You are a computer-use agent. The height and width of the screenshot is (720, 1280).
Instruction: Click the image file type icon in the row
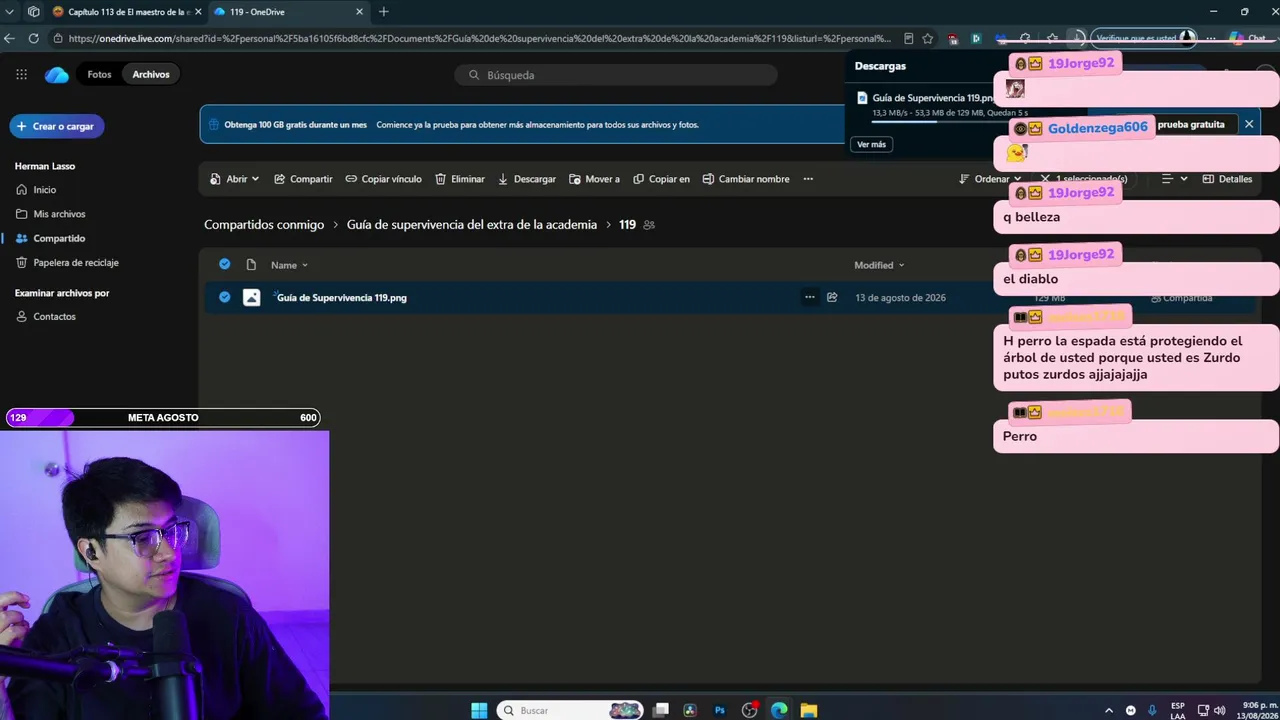click(x=251, y=297)
